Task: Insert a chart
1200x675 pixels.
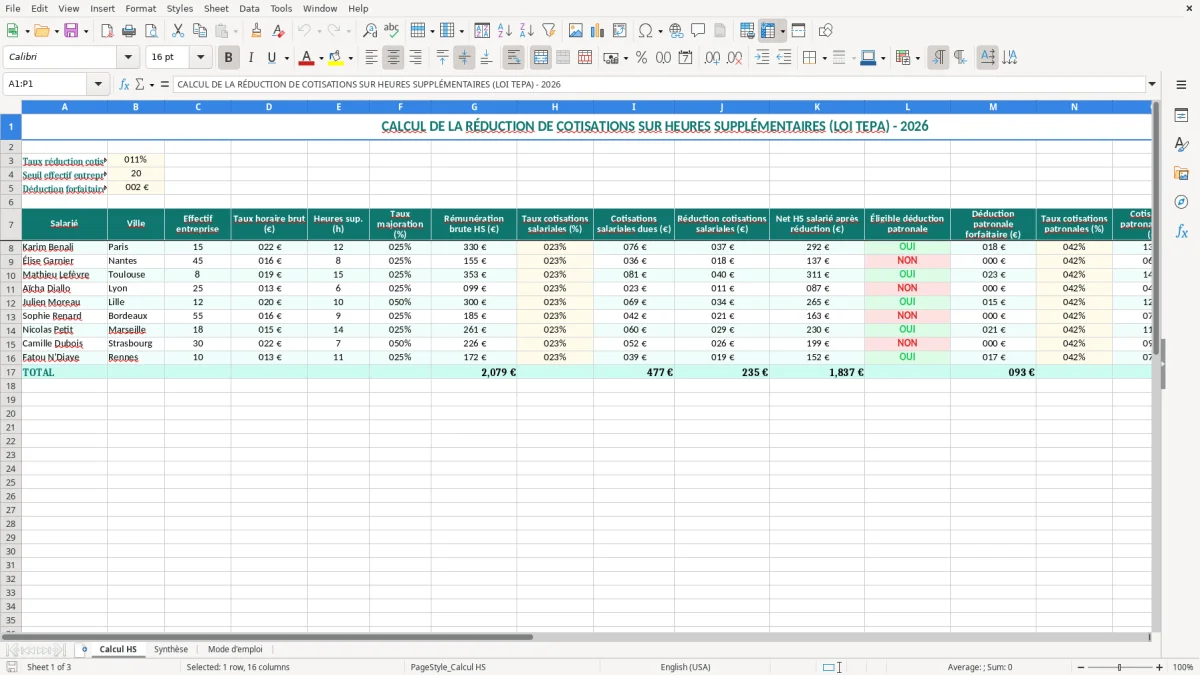Action: point(598,31)
